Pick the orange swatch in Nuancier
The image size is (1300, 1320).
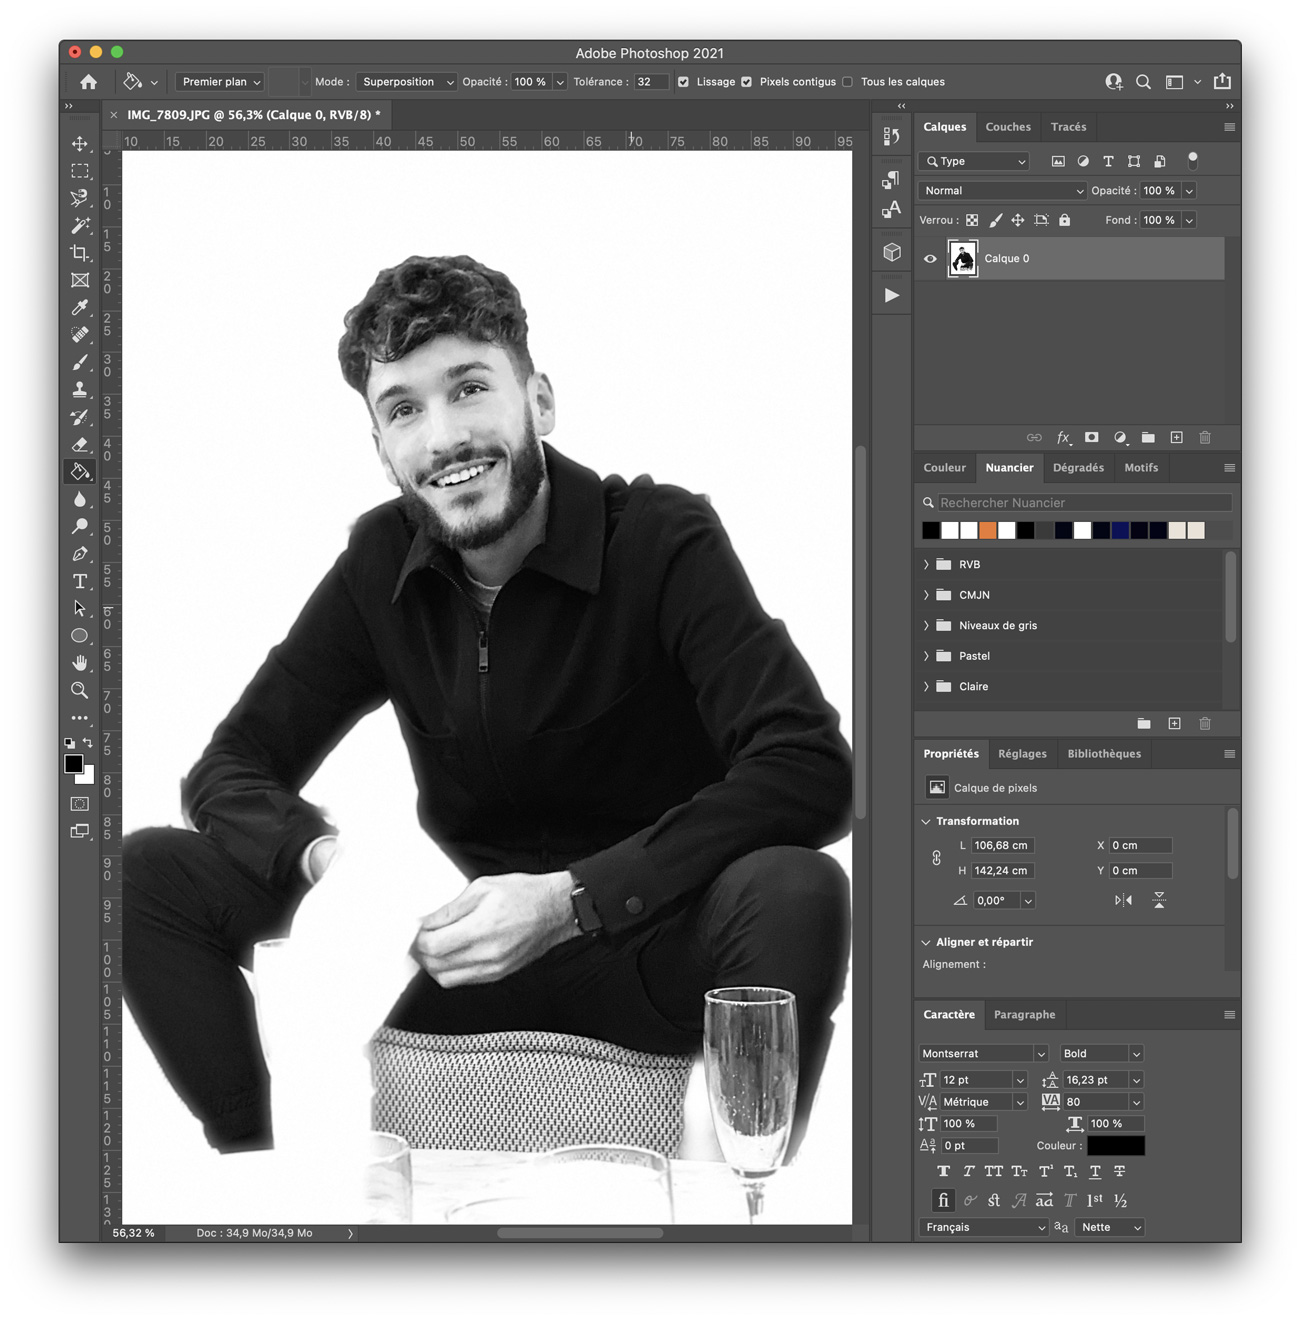click(988, 530)
